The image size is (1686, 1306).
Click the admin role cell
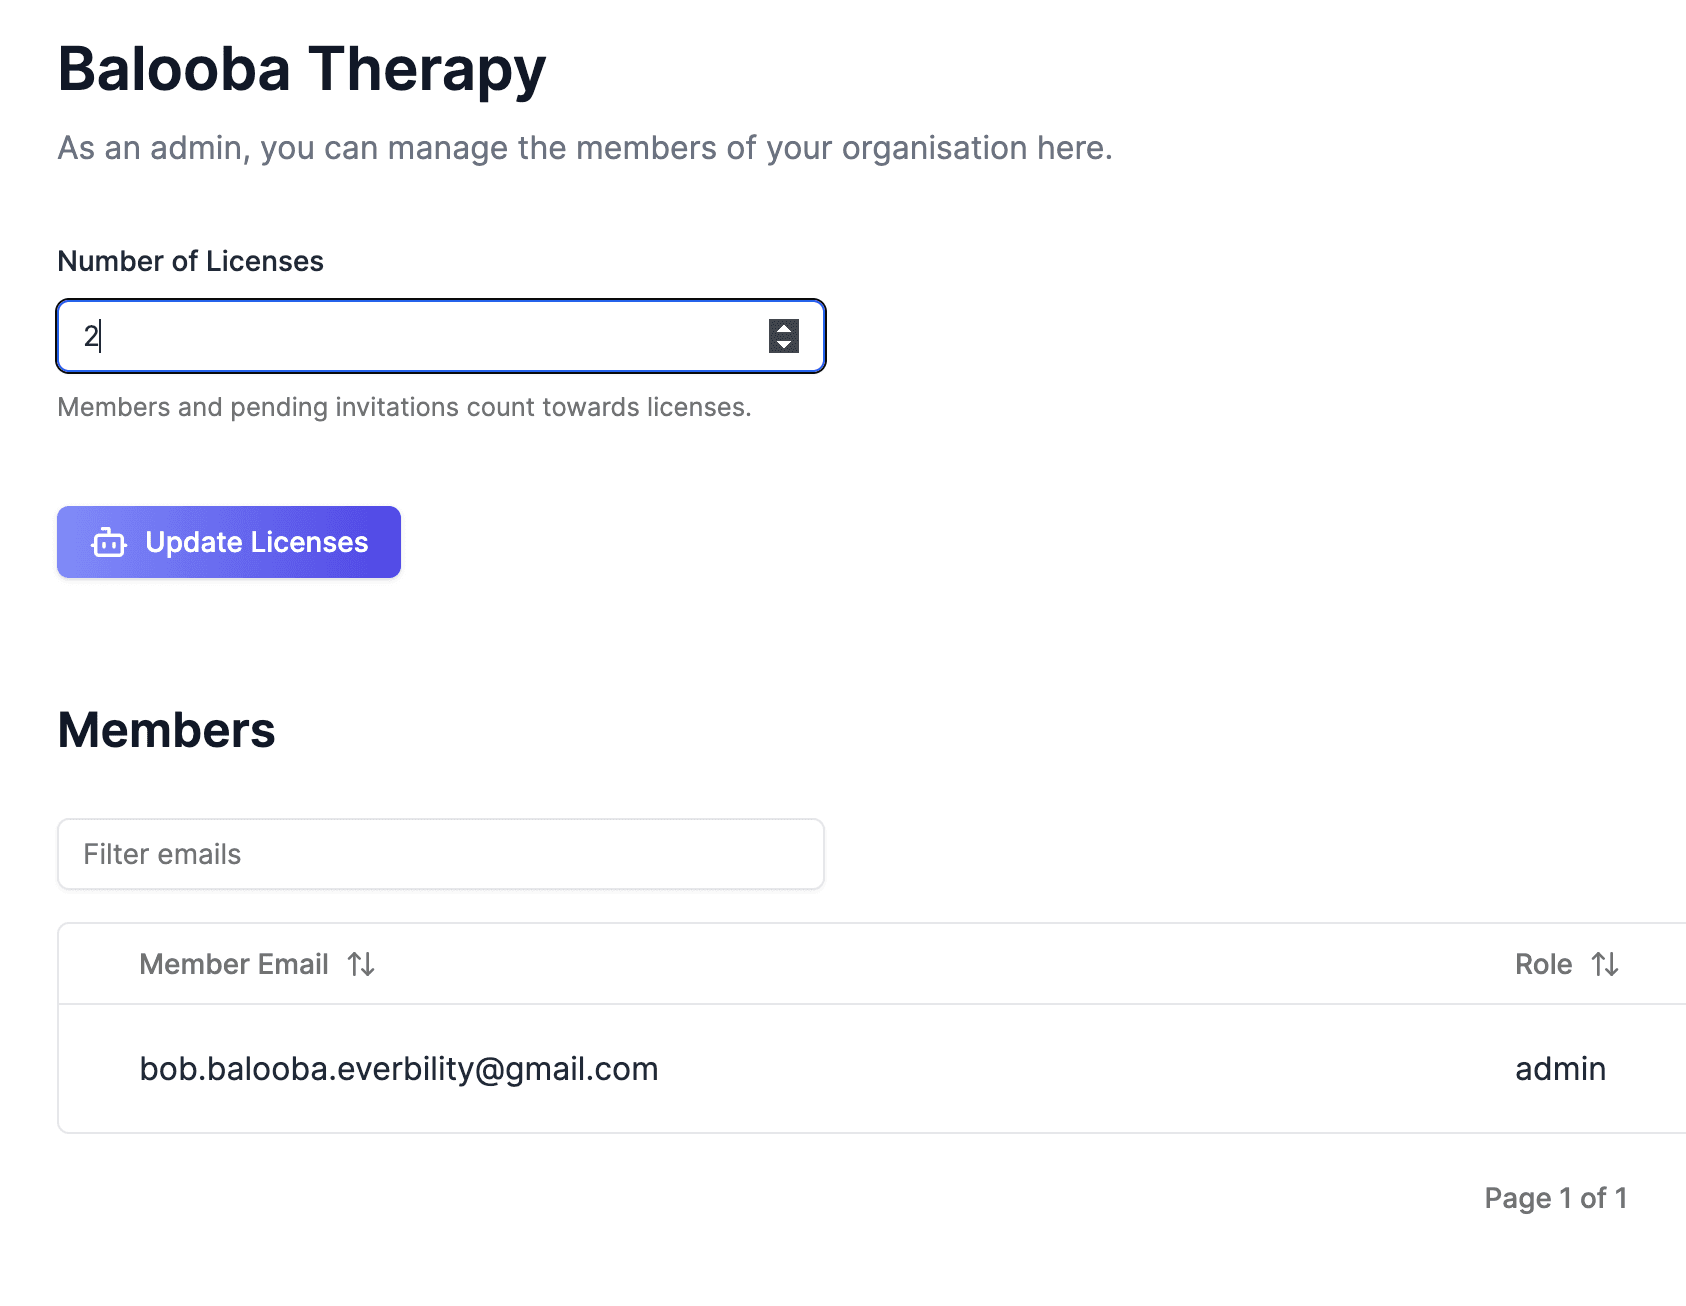pyautogui.click(x=1560, y=1069)
